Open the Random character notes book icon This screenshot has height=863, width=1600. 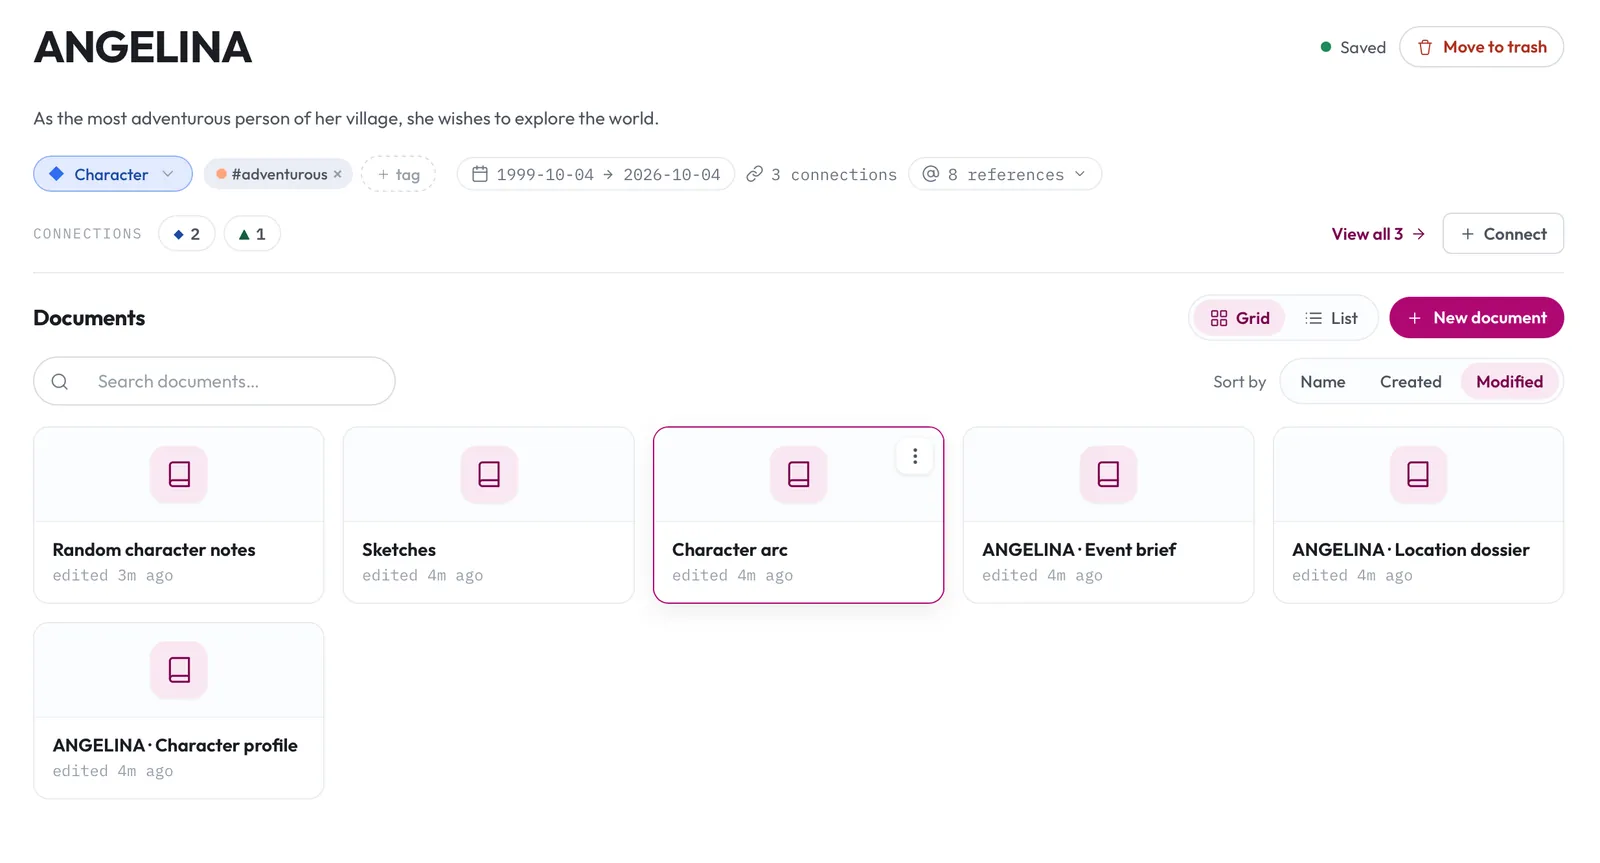[x=179, y=474]
